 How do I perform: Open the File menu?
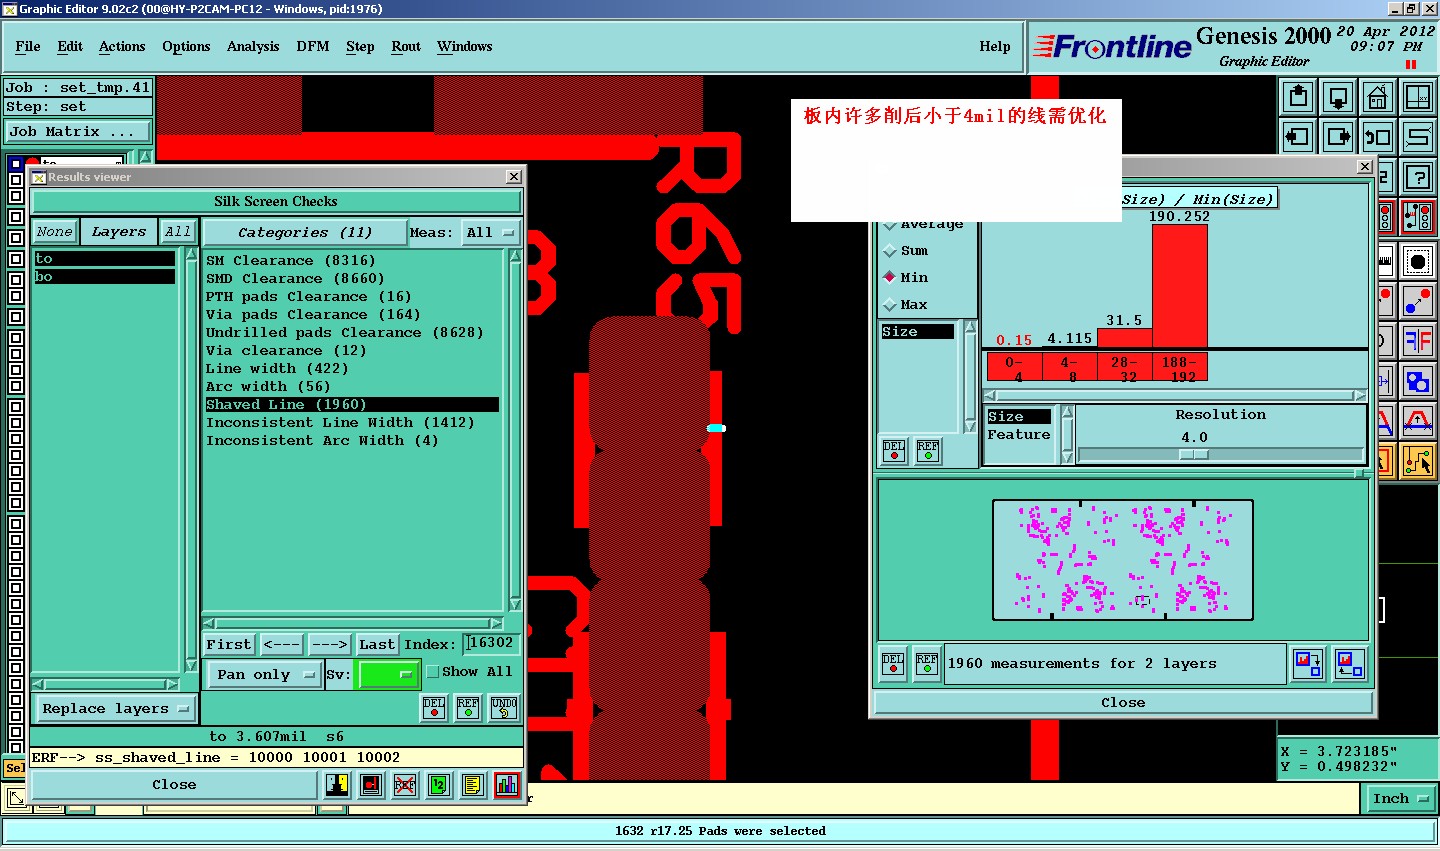pyautogui.click(x=28, y=46)
